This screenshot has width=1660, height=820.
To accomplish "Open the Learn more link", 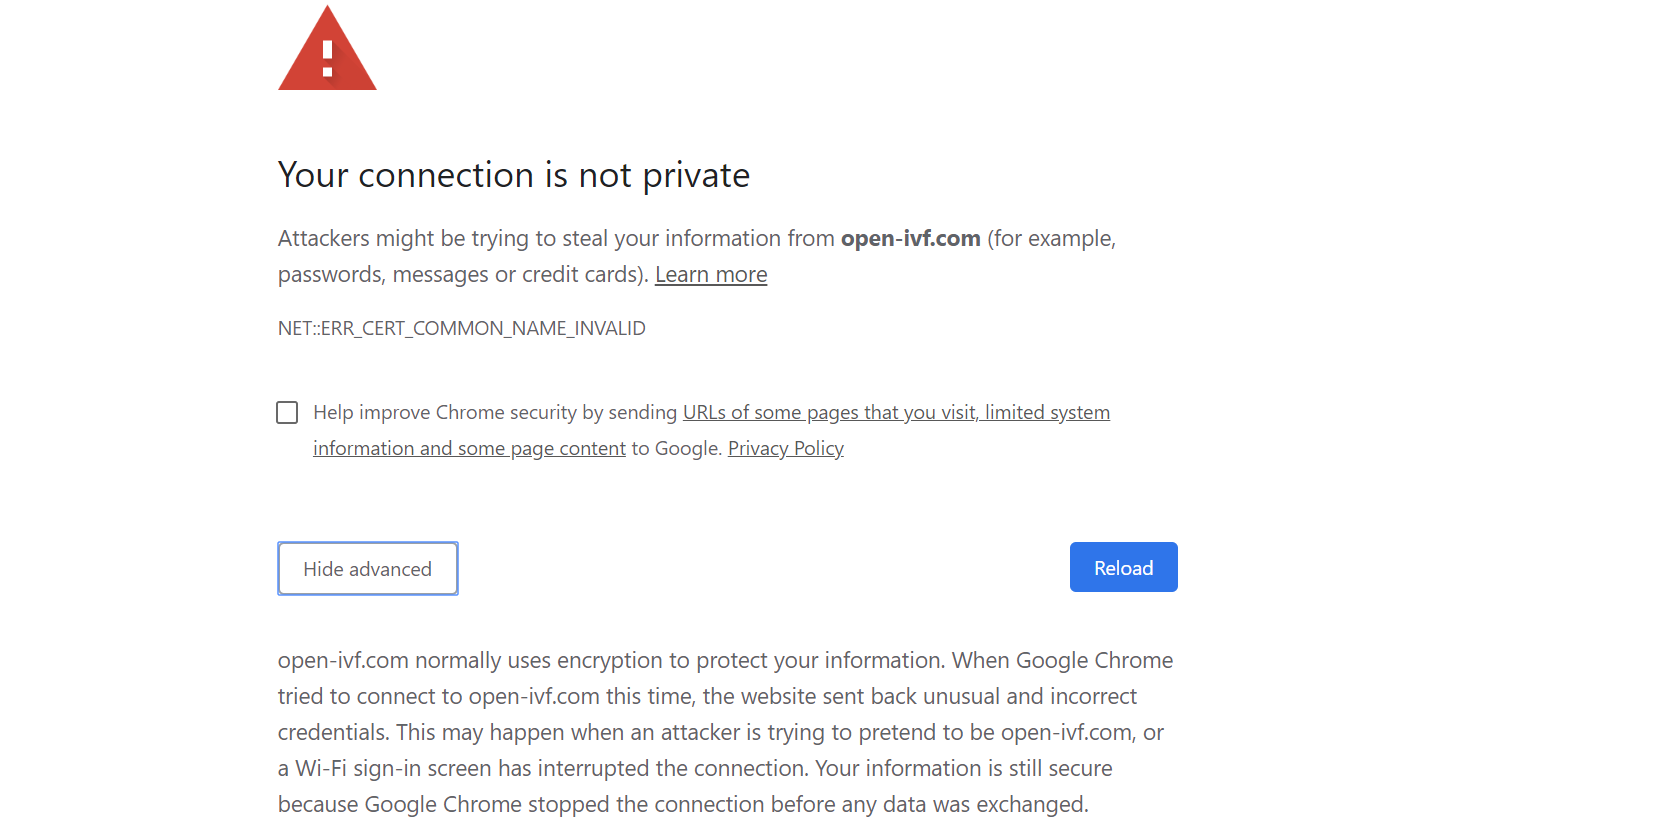I will coord(711,275).
